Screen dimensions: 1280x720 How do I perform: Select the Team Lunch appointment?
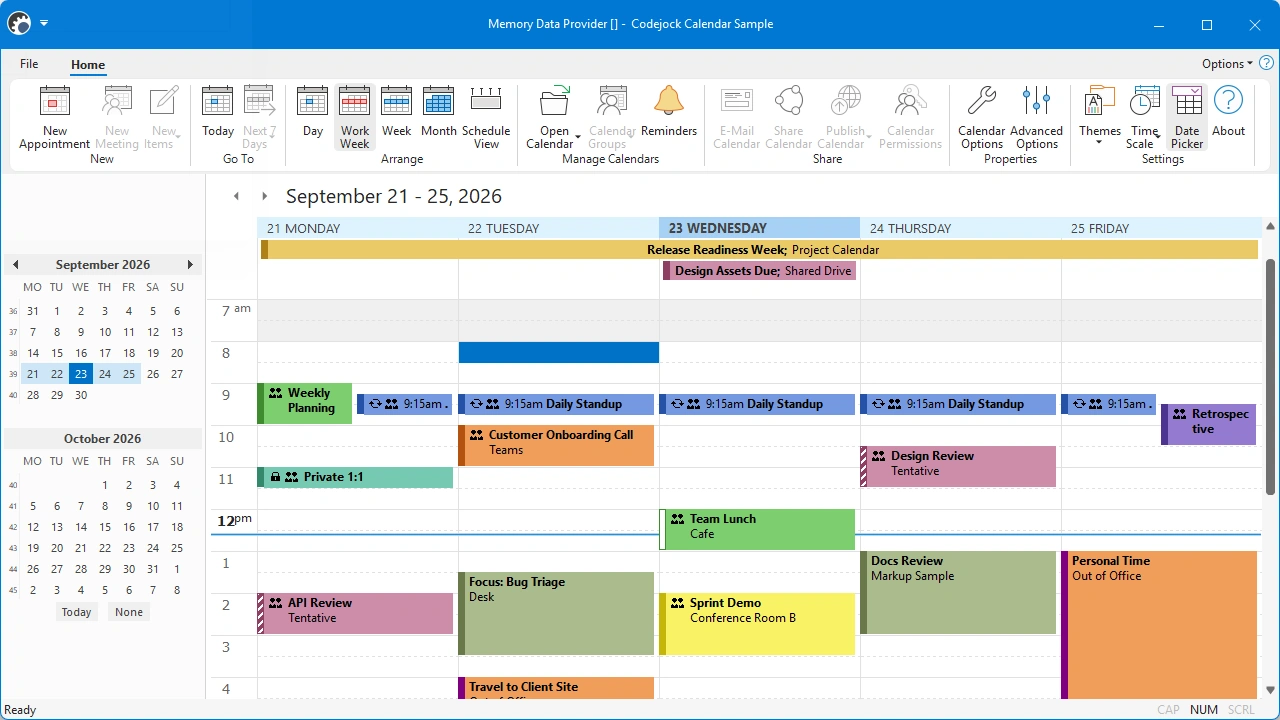pyautogui.click(x=758, y=529)
